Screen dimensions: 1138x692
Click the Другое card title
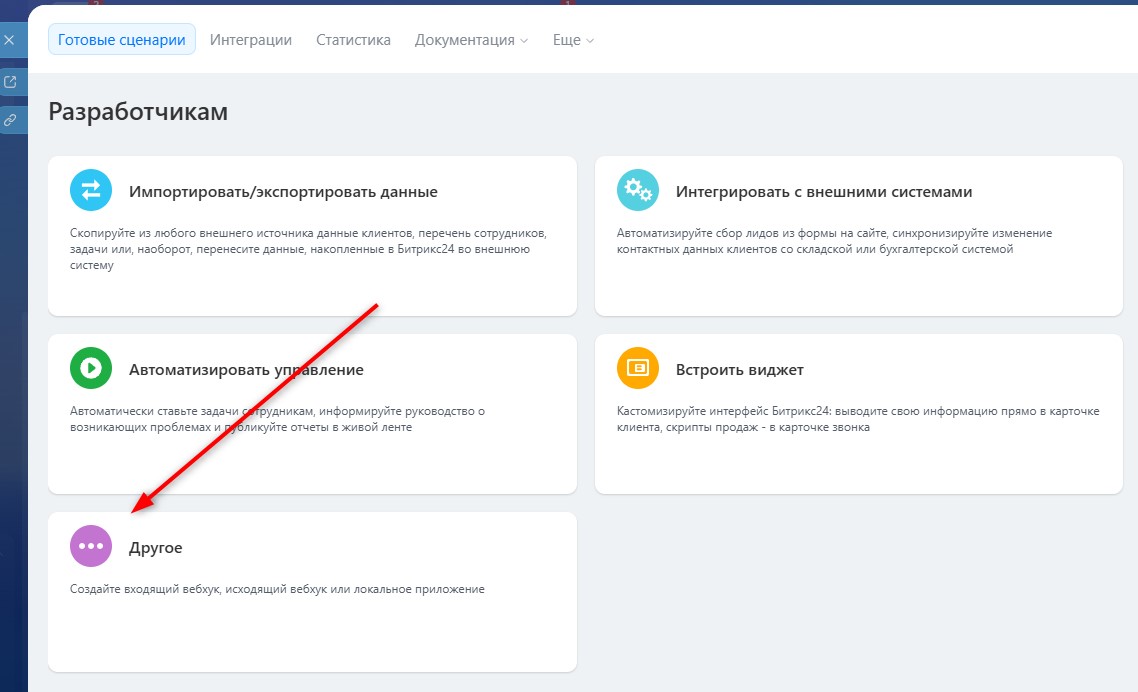[x=156, y=548]
